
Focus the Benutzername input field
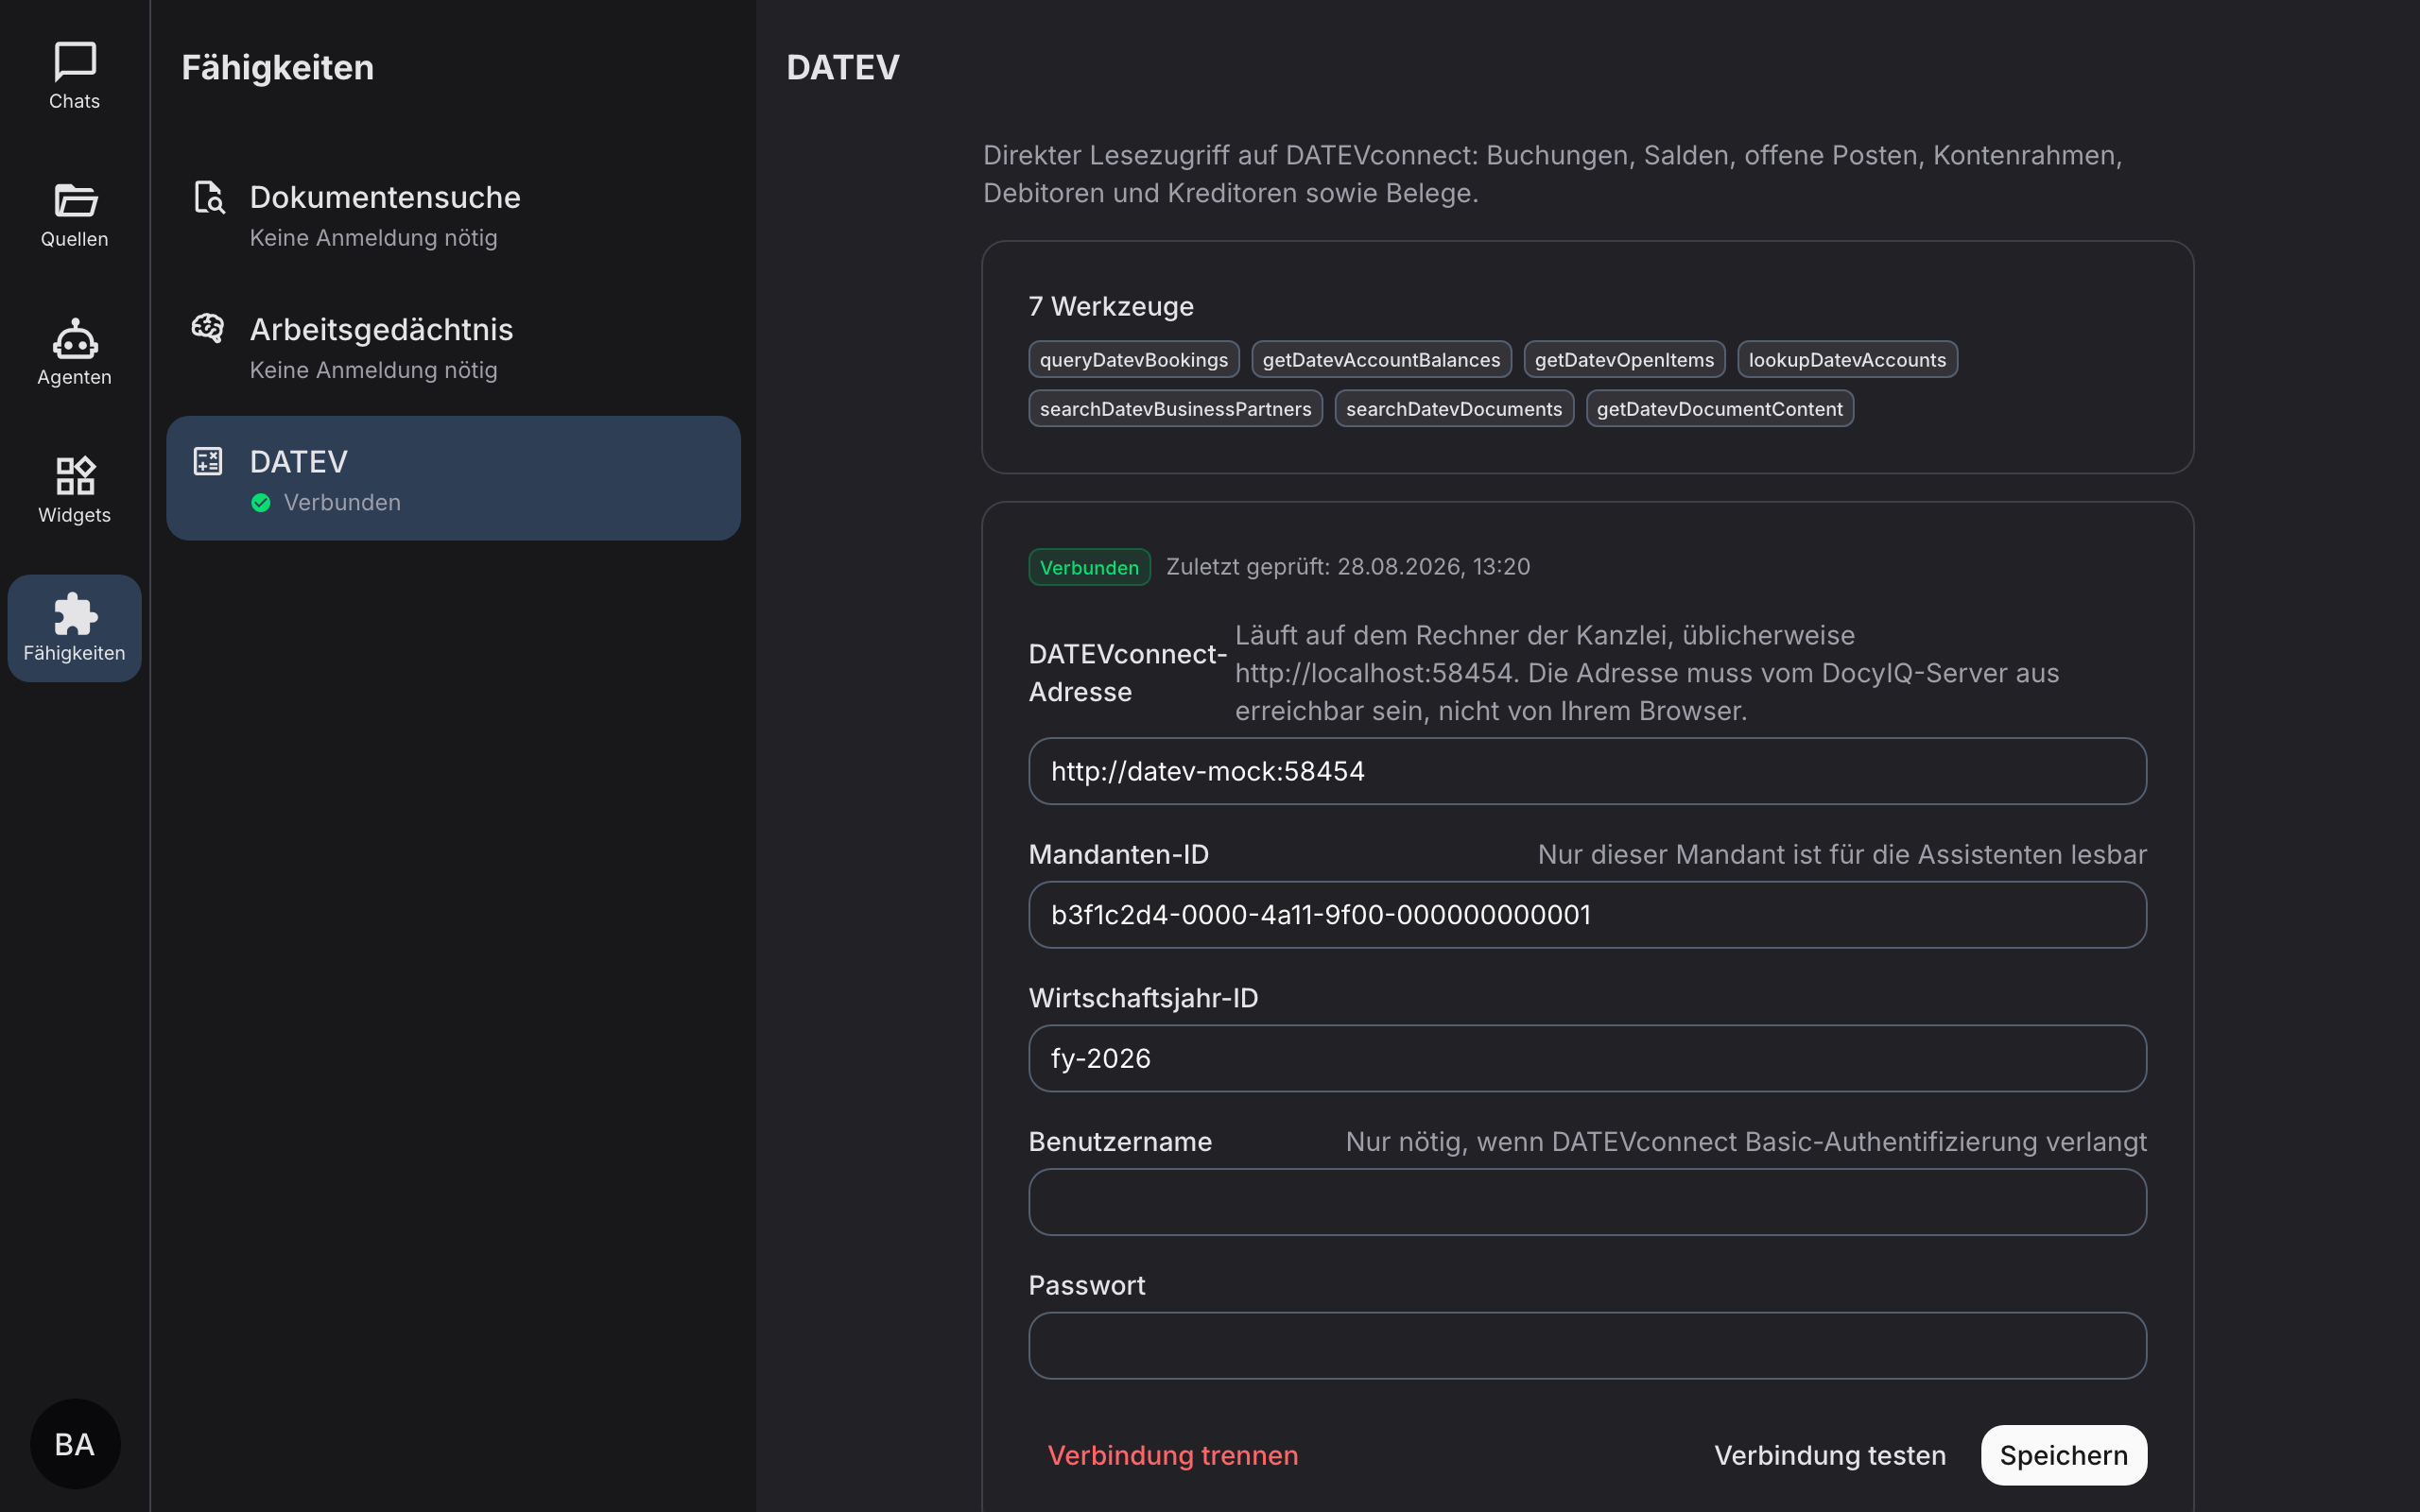[1587, 1202]
